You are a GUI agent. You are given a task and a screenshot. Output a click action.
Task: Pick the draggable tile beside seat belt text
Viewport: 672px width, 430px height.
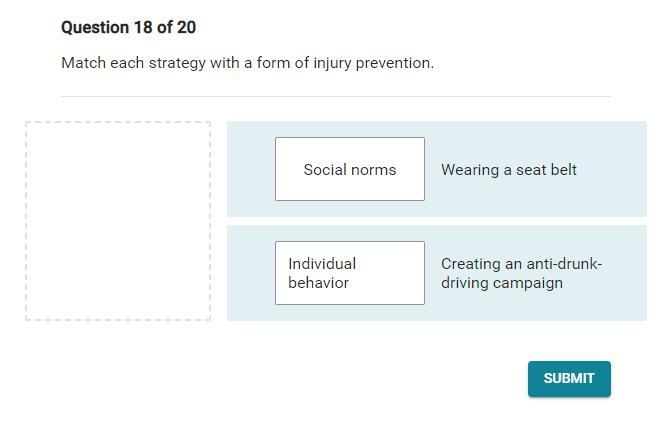[x=349, y=169]
